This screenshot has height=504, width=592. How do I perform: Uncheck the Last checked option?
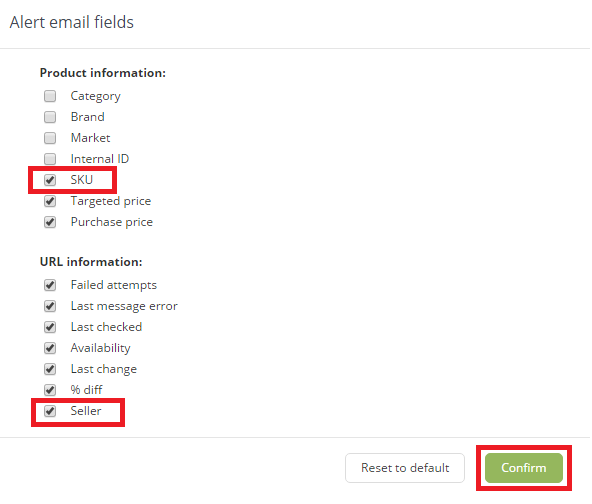point(50,327)
